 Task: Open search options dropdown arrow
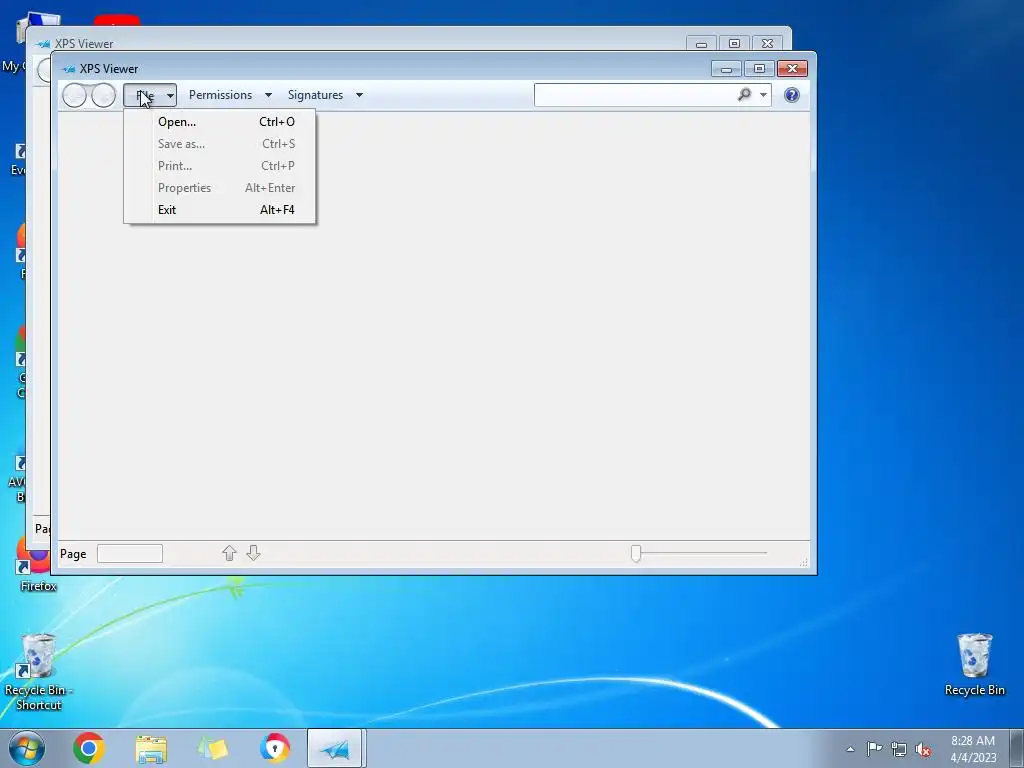click(763, 95)
